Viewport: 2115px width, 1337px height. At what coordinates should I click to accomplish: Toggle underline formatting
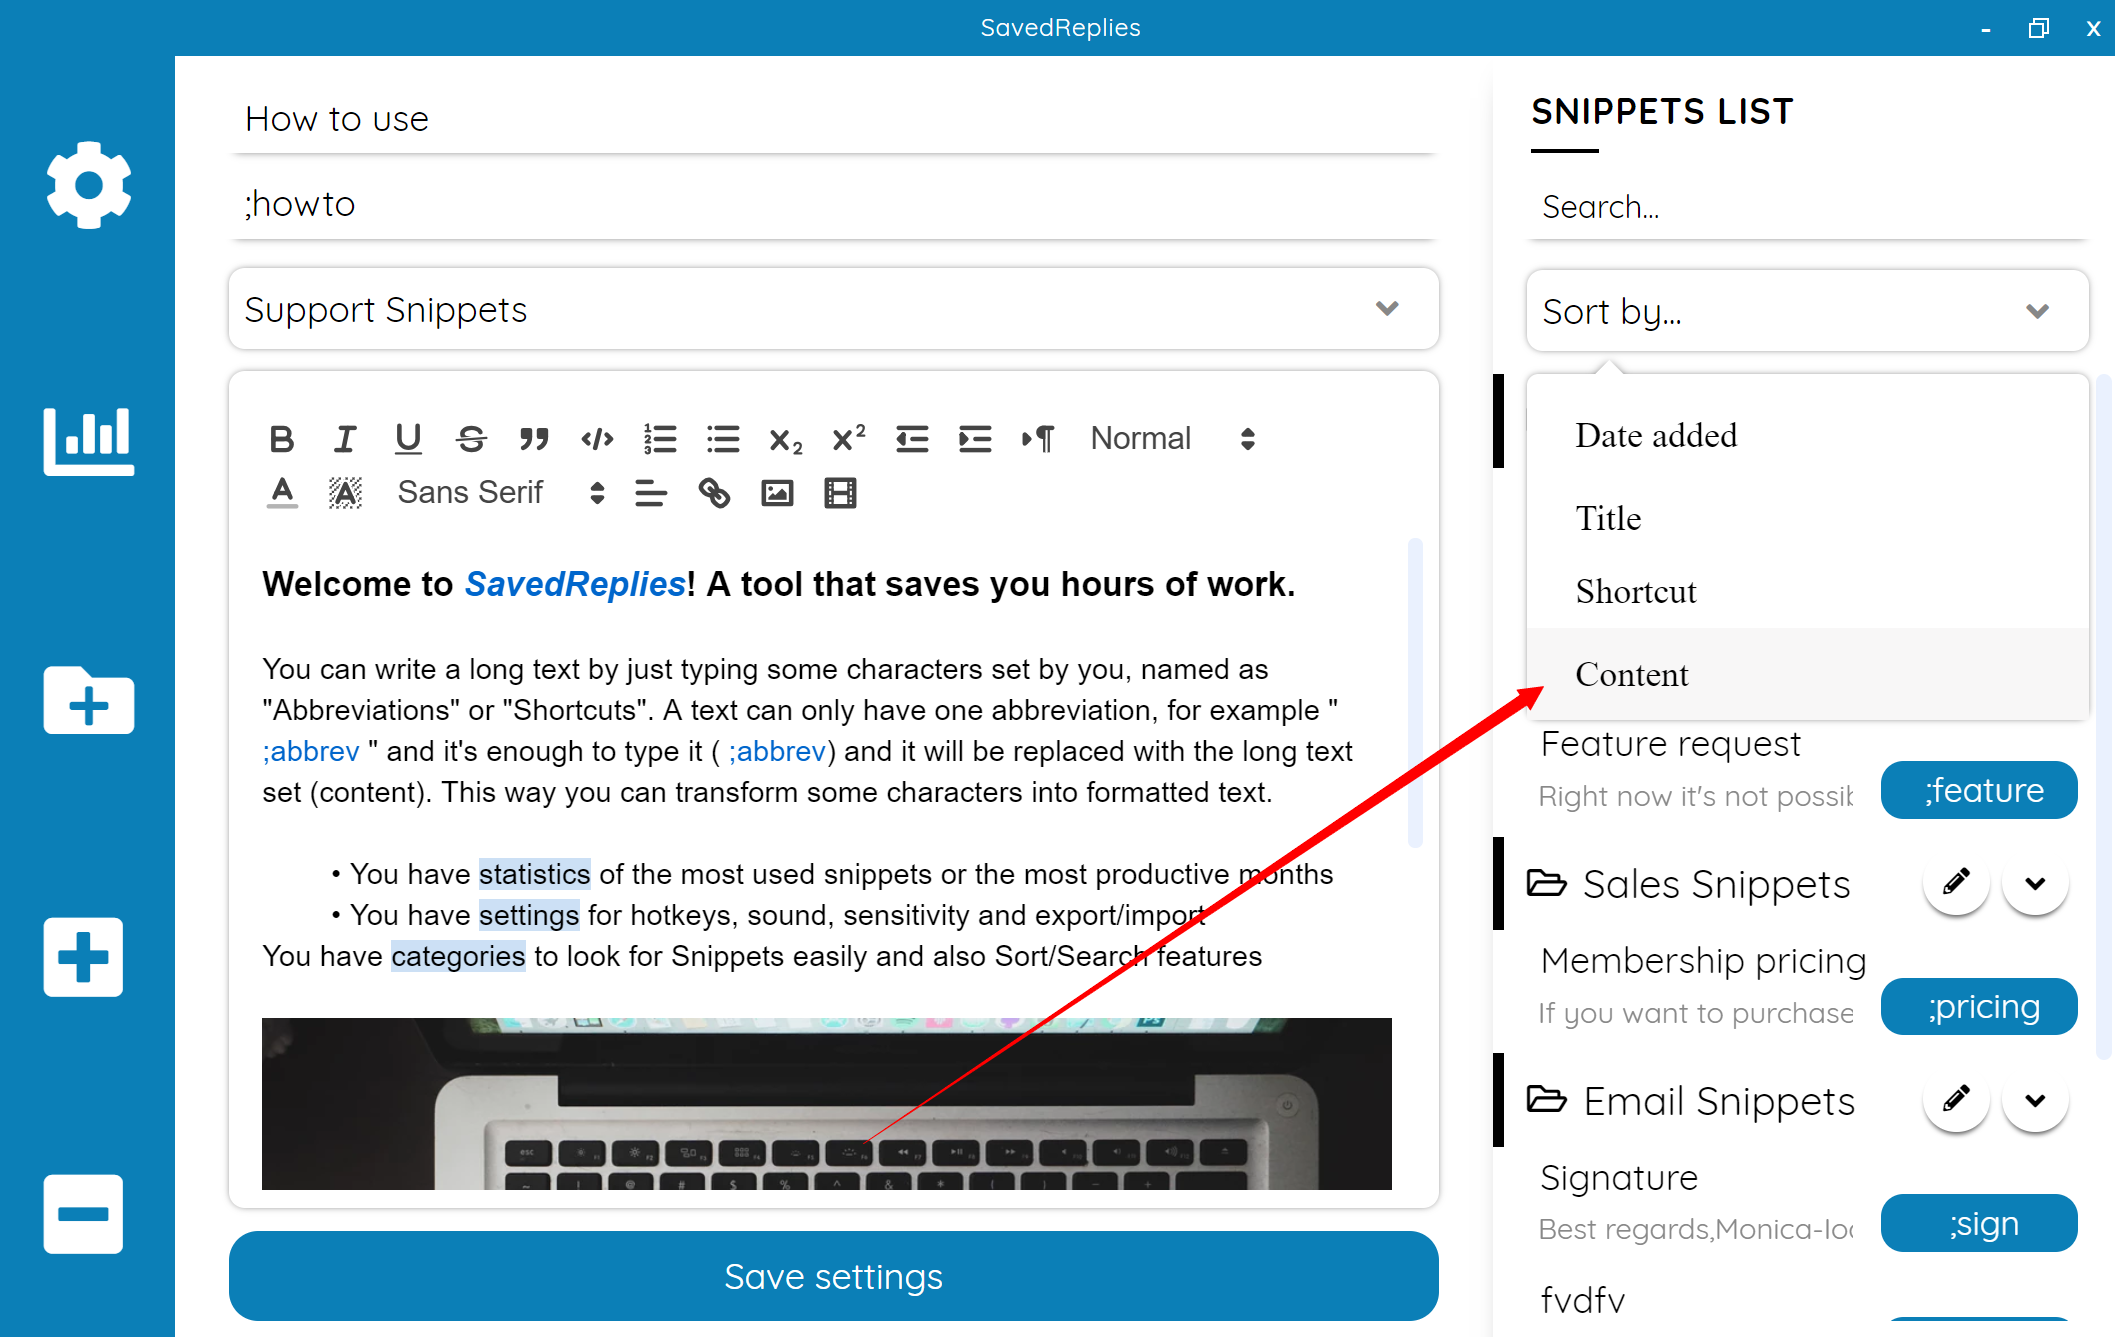(408, 439)
